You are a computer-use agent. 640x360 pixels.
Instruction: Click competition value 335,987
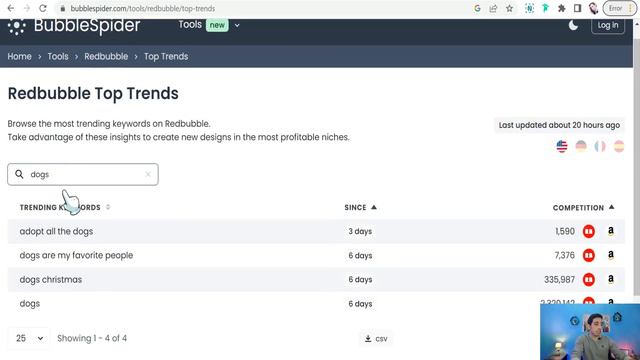[x=559, y=280]
